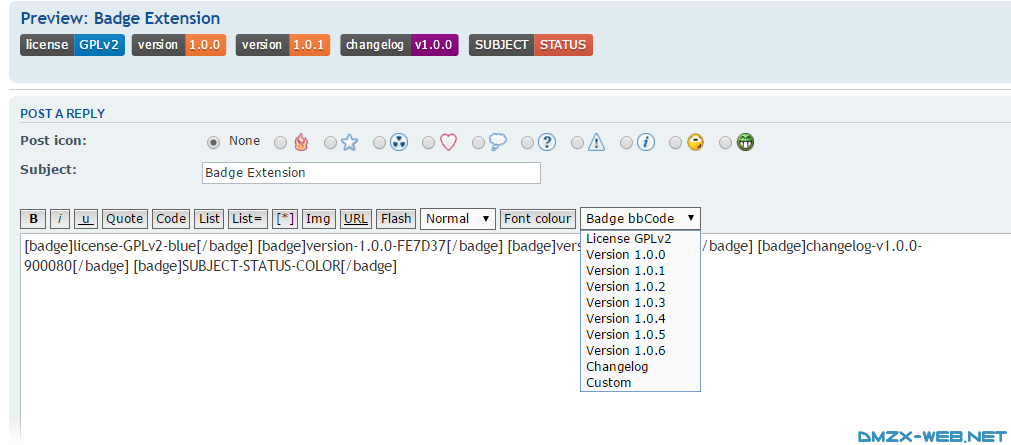Pick Version 1.0.3 from the dropdown list
The height and width of the screenshot is (445, 1011).
pyautogui.click(x=625, y=303)
